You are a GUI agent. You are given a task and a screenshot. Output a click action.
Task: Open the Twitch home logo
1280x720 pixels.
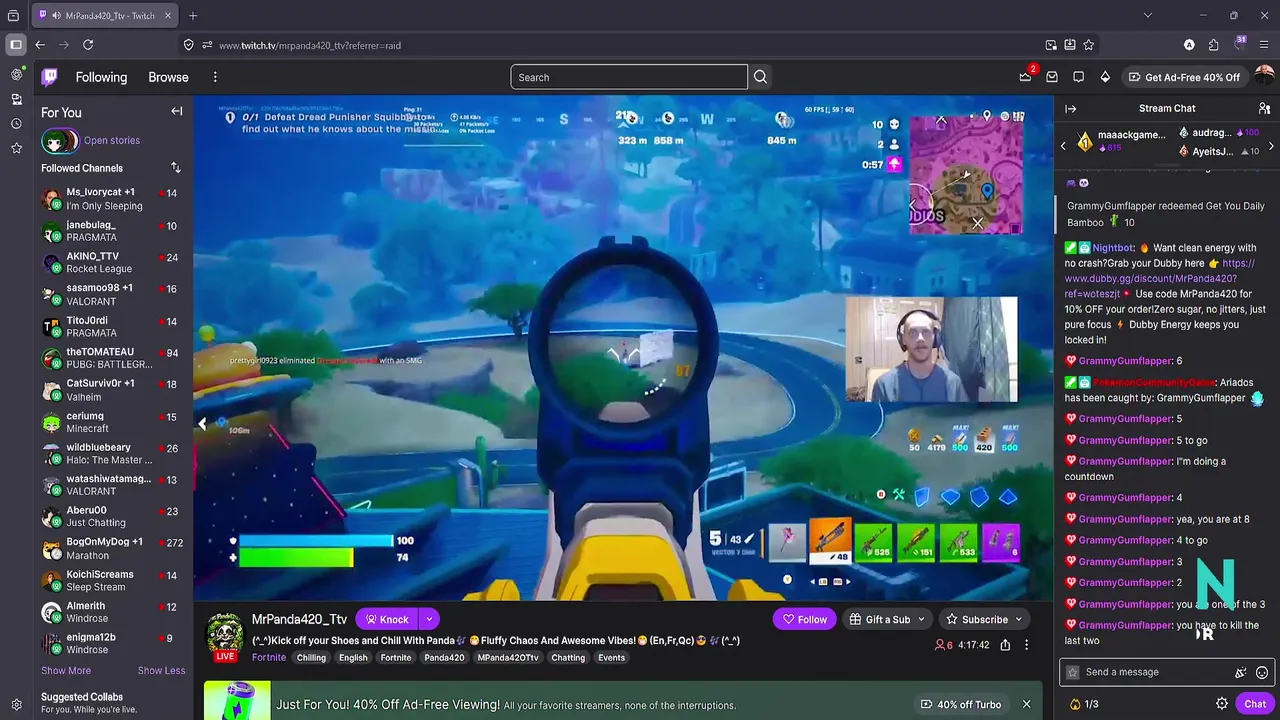click(x=49, y=77)
